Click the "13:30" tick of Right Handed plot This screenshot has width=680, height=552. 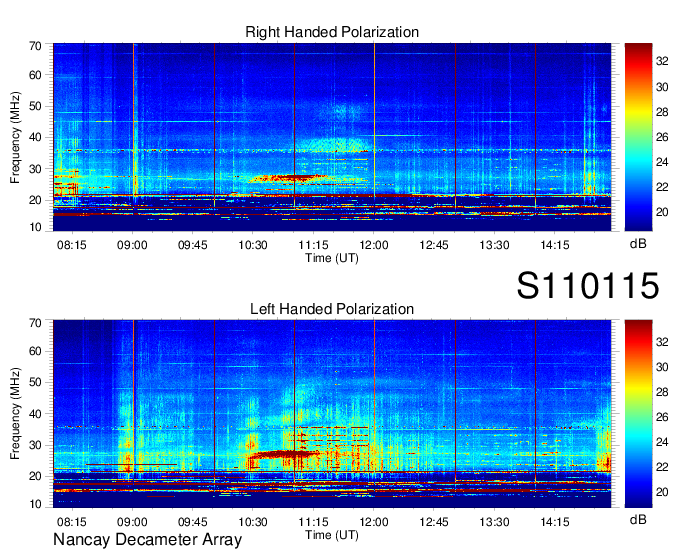pos(494,245)
